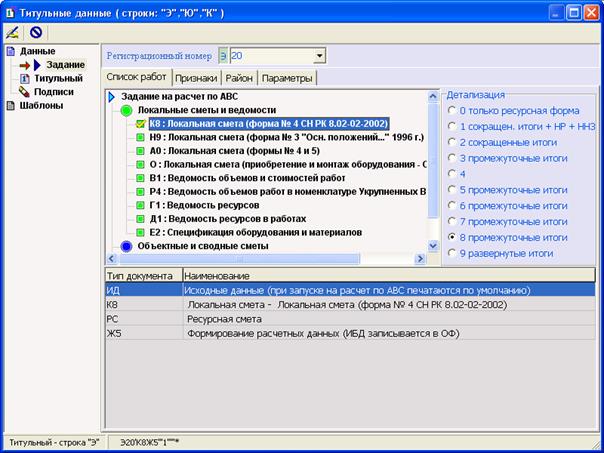Image resolution: width=604 pixels, height=453 pixels.
Task: Open the Регистрационный номер dropdown arrow
Action: (x=319, y=56)
